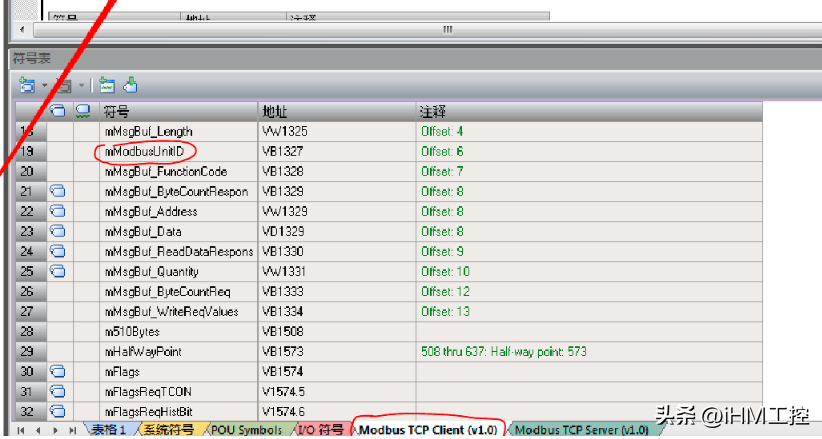Select the 系统符号 tab
Screen dimensions: 822x439
167,430
